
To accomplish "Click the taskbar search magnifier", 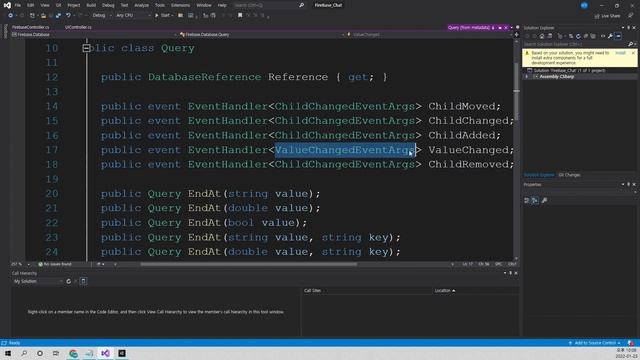I will [x=24, y=353].
